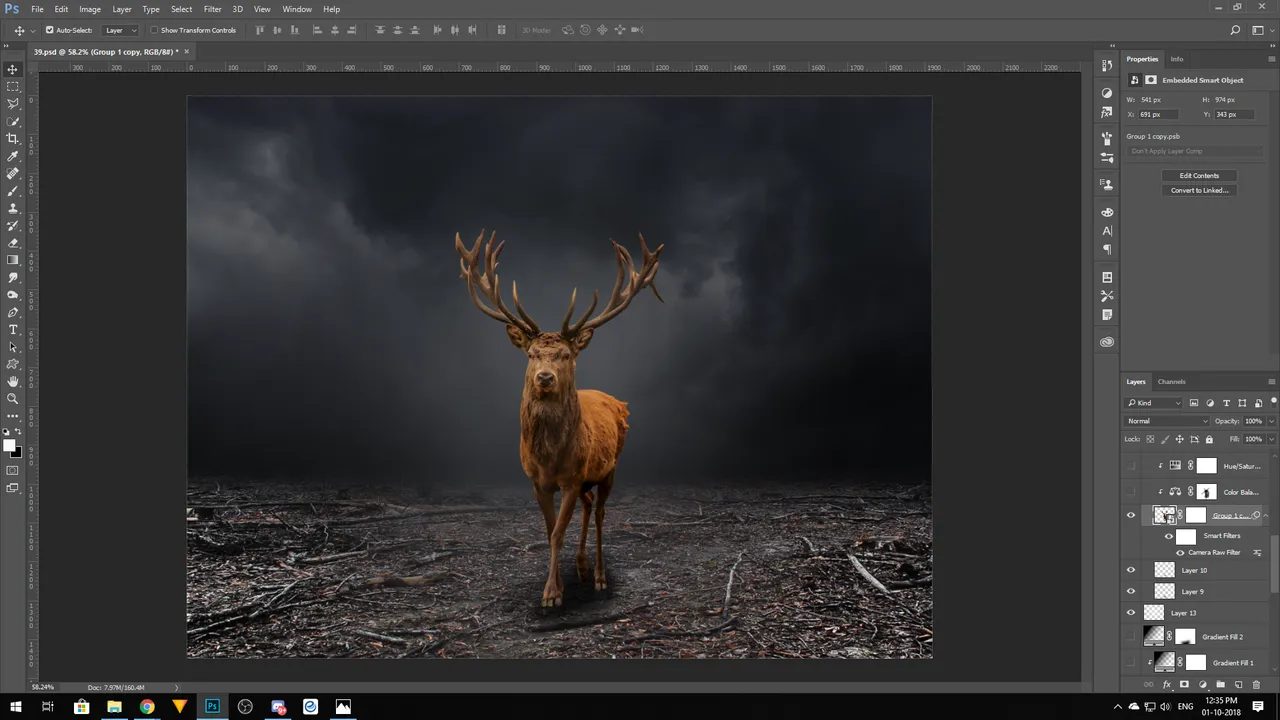Lock all icon in Layers panel

[x=1209, y=439]
